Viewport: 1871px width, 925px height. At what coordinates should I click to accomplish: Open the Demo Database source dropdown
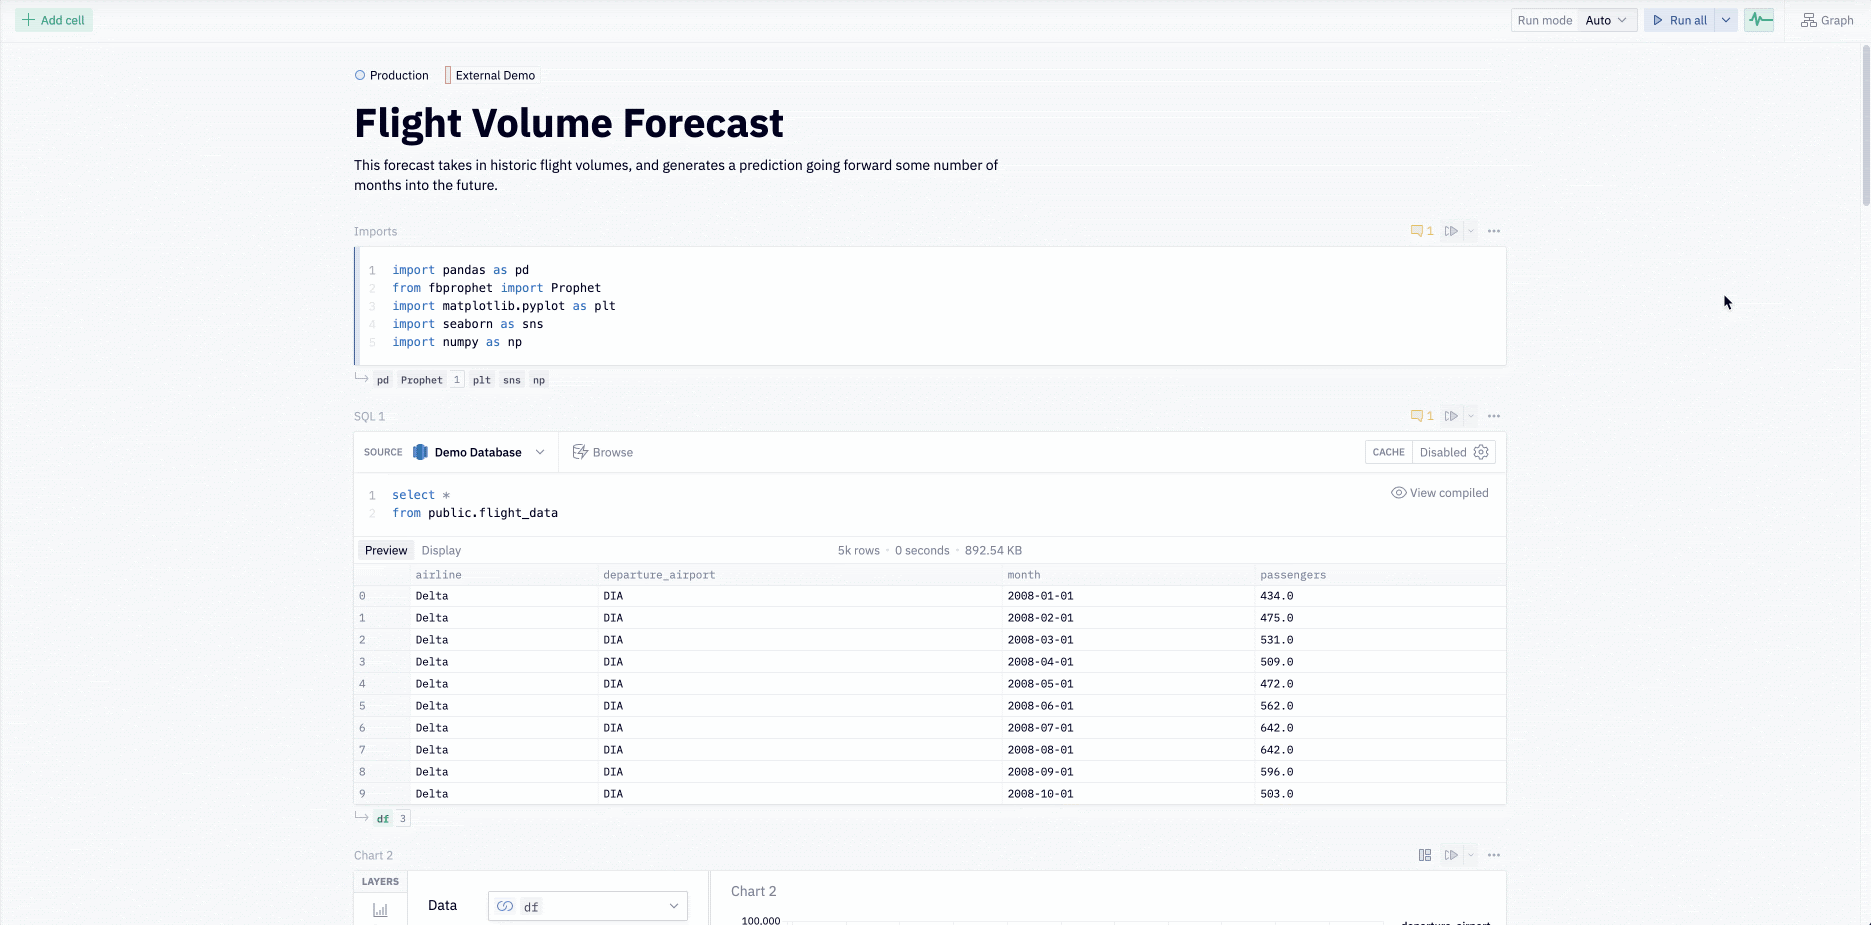coord(479,452)
